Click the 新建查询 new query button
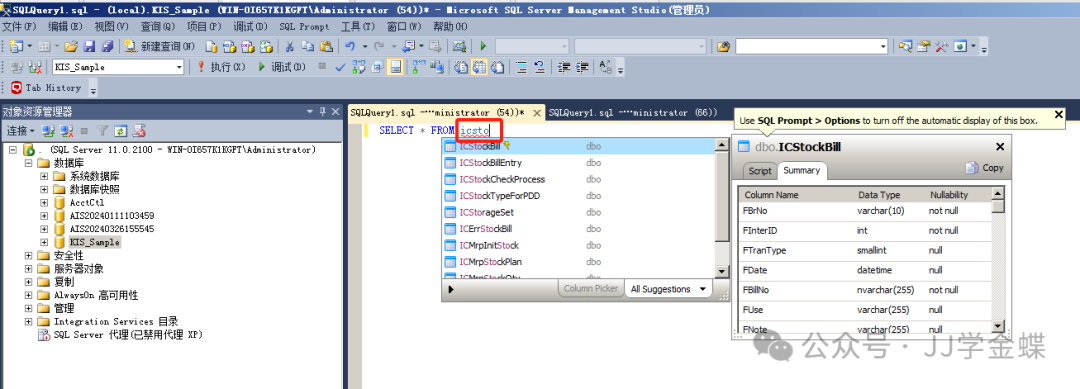 pyautogui.click(x=160, y=46)
